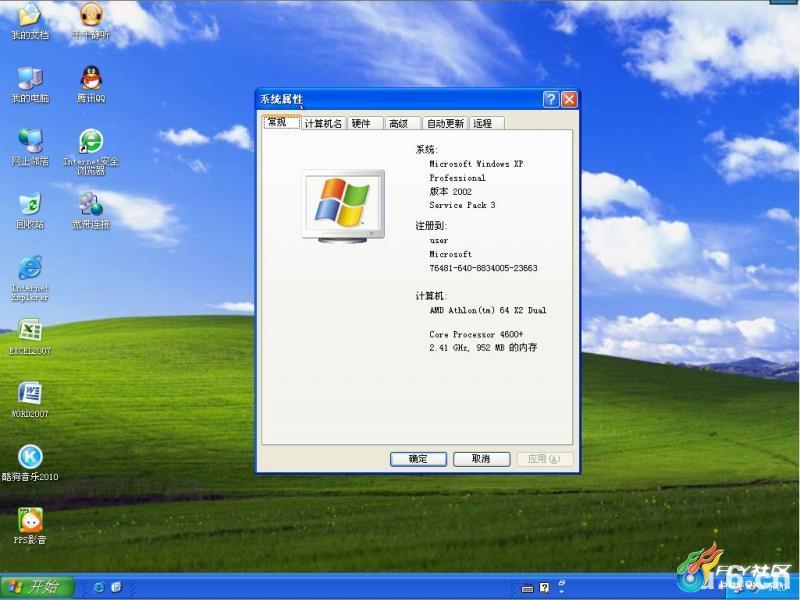Click the 系统: section label

pyautogui.click(x=427, y=149)
